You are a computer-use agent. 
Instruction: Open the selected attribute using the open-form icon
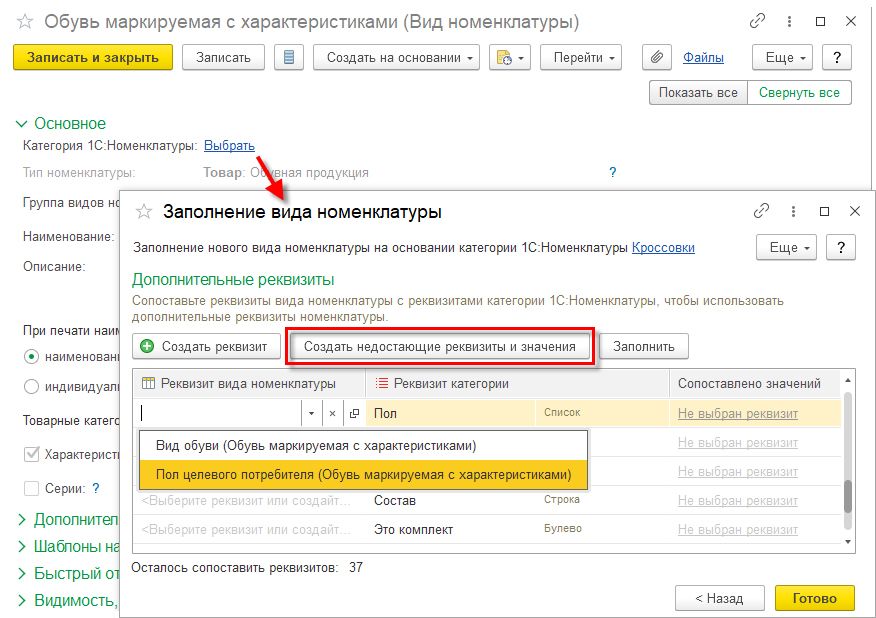pyautogui.click(x=354, y=413)
